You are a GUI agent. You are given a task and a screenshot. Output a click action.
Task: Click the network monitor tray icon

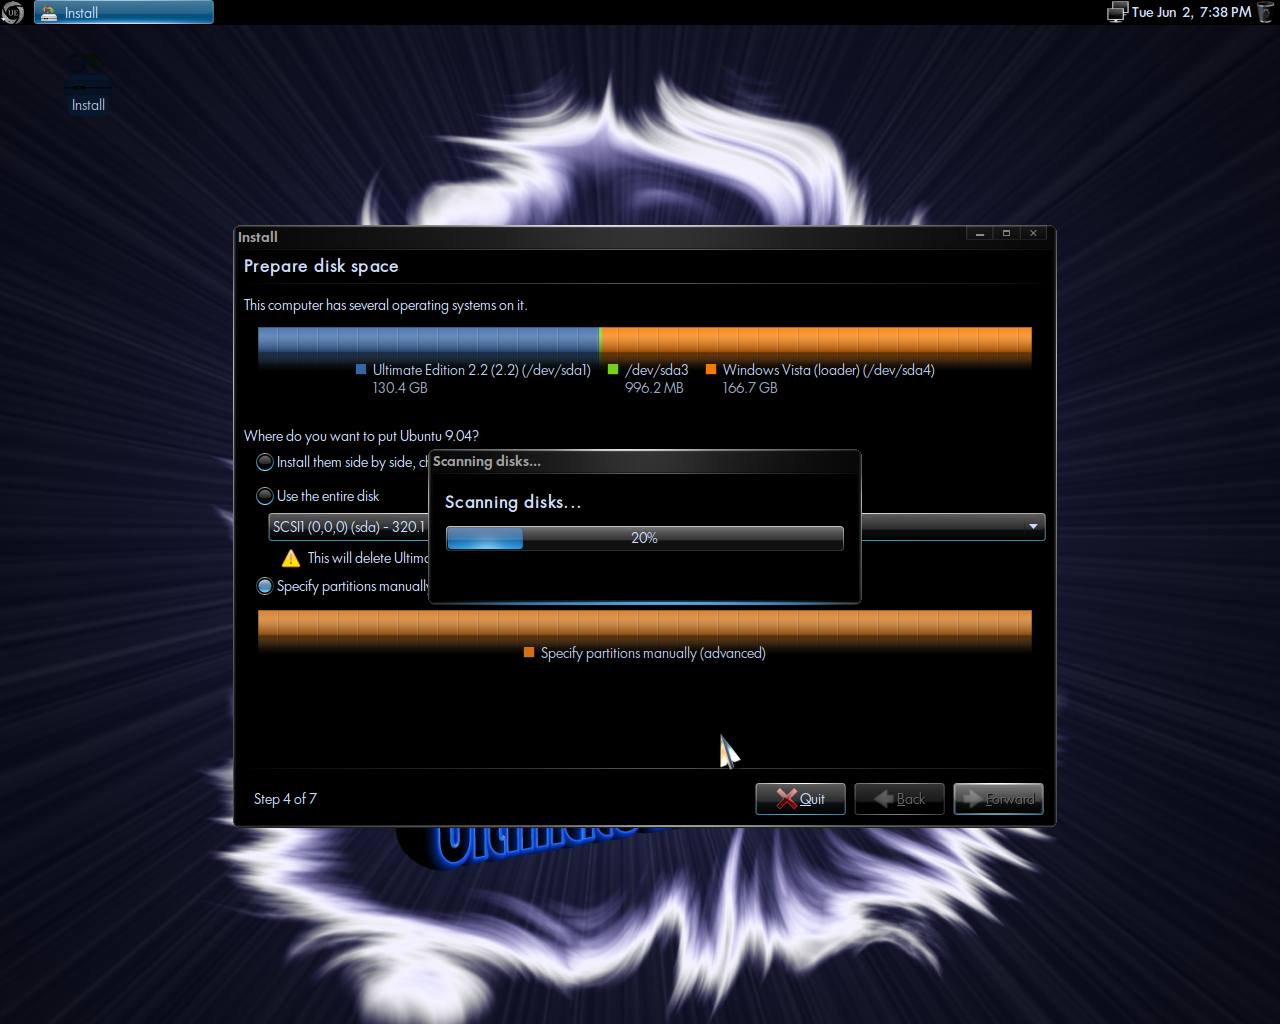1117,12
